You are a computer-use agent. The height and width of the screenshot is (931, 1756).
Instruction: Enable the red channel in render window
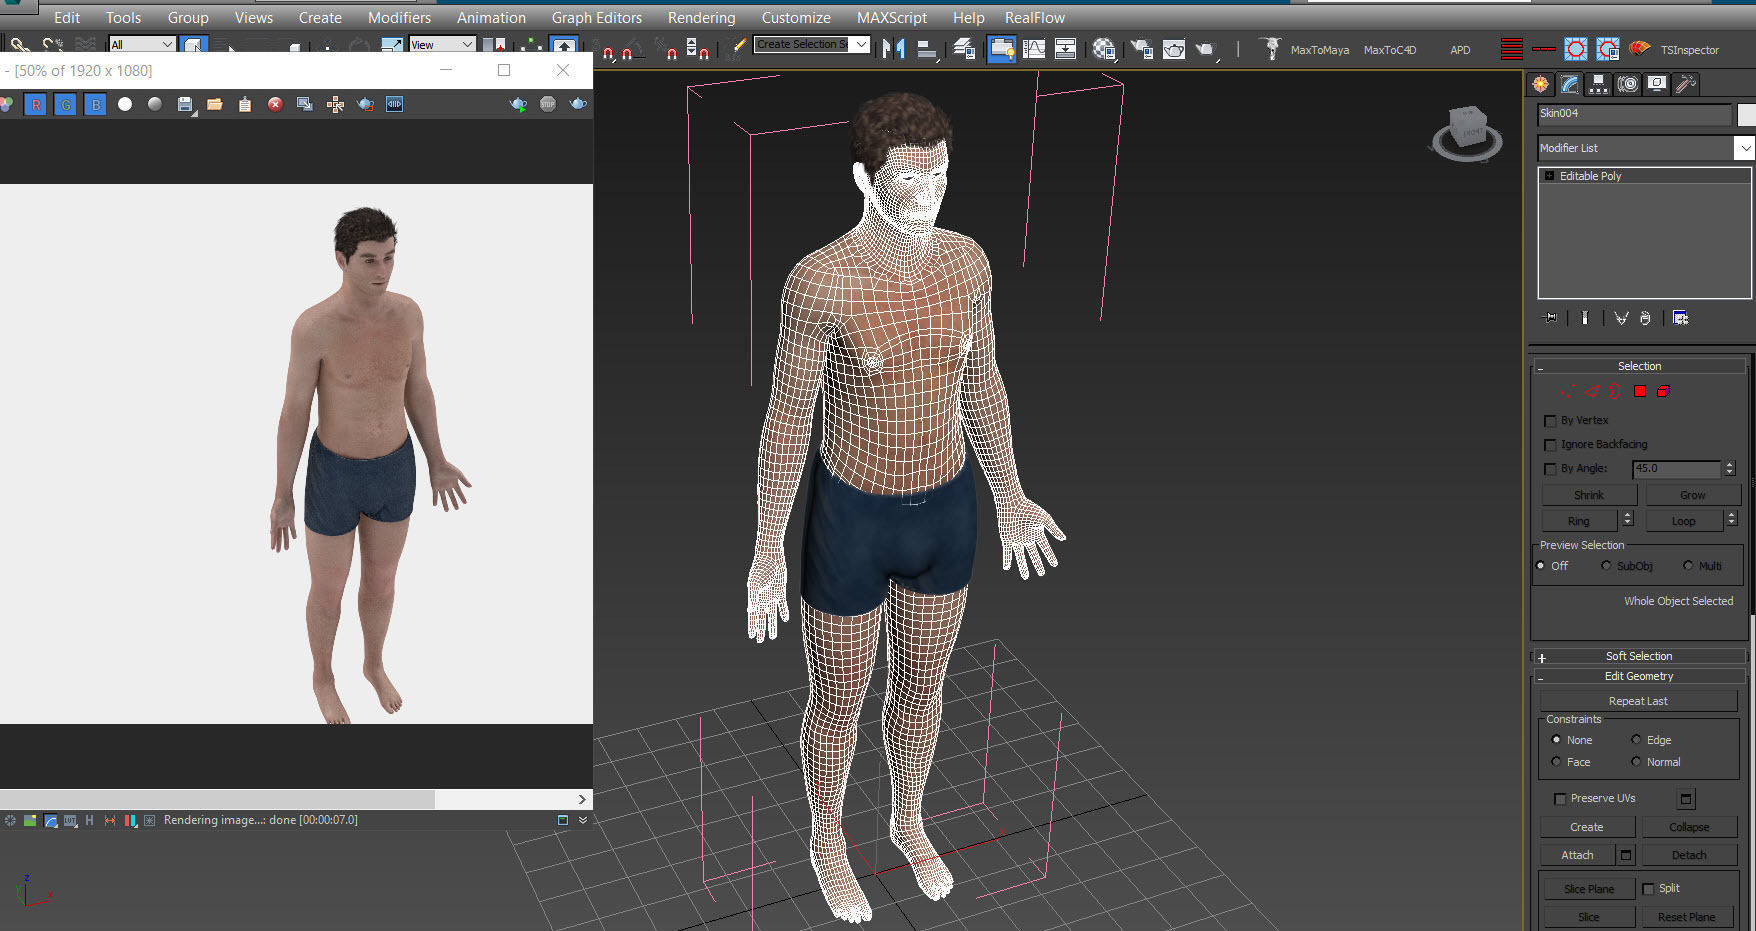pyautogui.click(x=36, y=104)
